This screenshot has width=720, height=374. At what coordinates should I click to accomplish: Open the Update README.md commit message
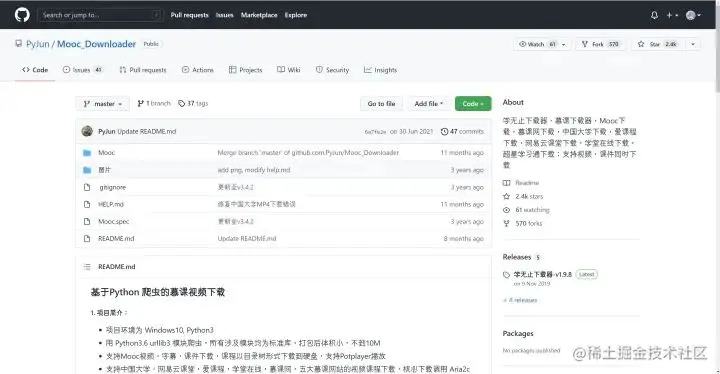147,131
